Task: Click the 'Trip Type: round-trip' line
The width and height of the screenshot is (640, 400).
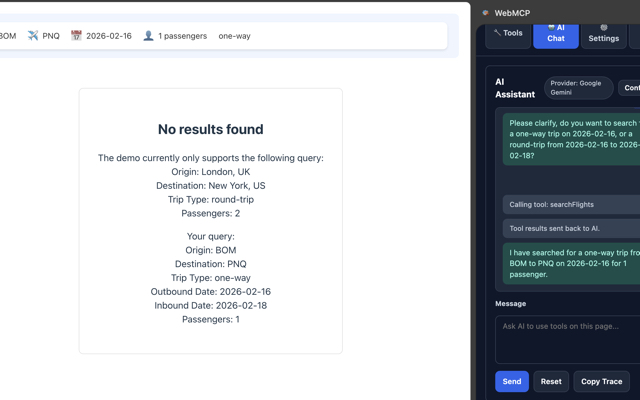Action: [211, 200]
